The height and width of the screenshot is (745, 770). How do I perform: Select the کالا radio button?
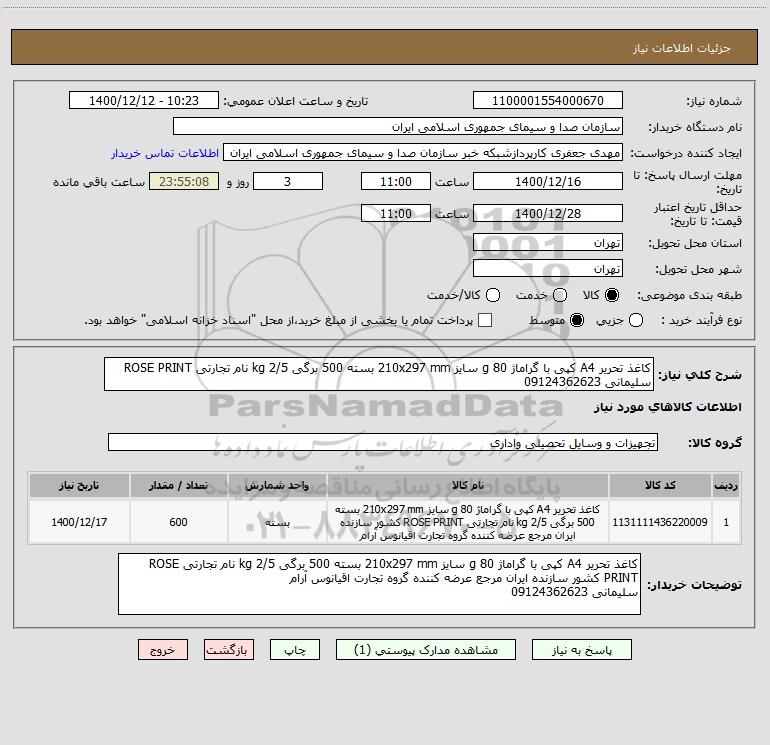[x=612, y=295]
